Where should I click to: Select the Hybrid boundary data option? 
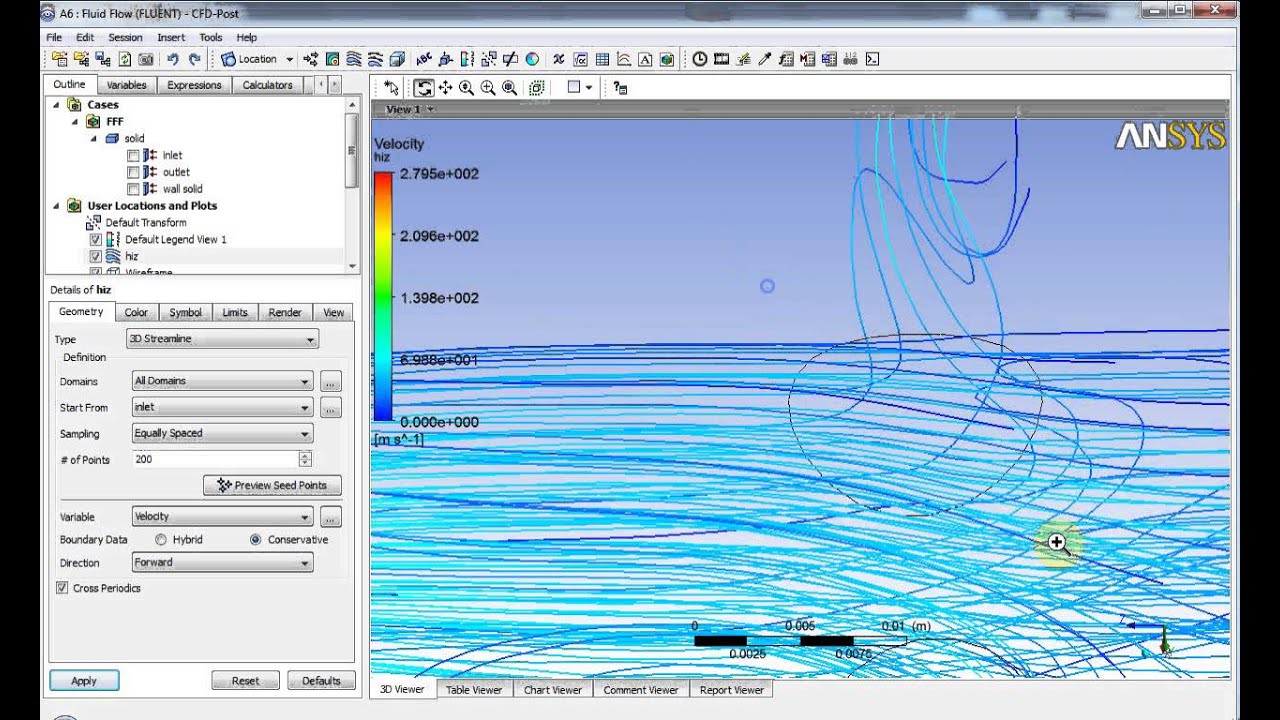click(x=161, y=539)
